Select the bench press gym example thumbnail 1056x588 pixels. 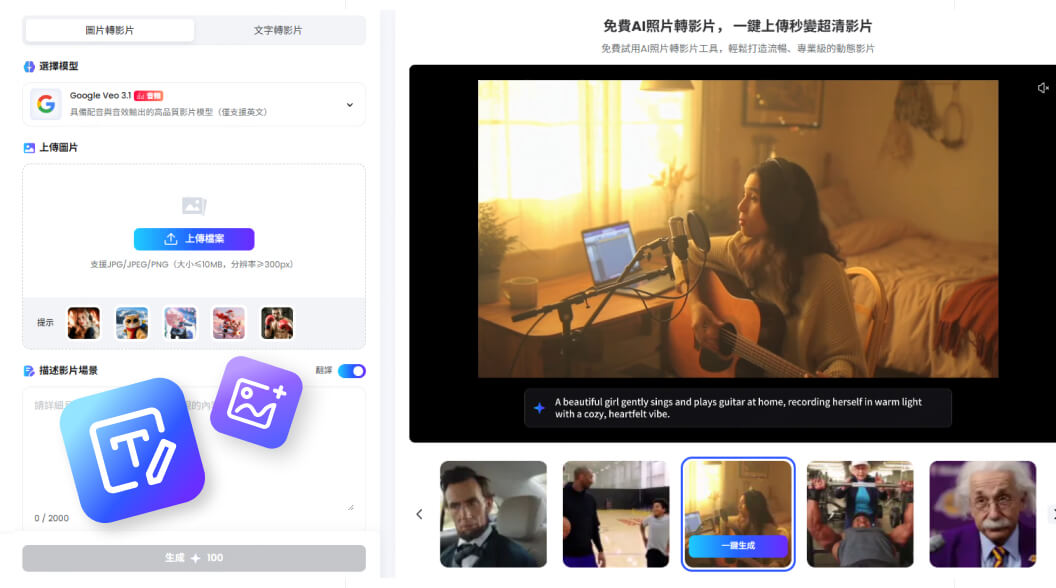point(860,514)
